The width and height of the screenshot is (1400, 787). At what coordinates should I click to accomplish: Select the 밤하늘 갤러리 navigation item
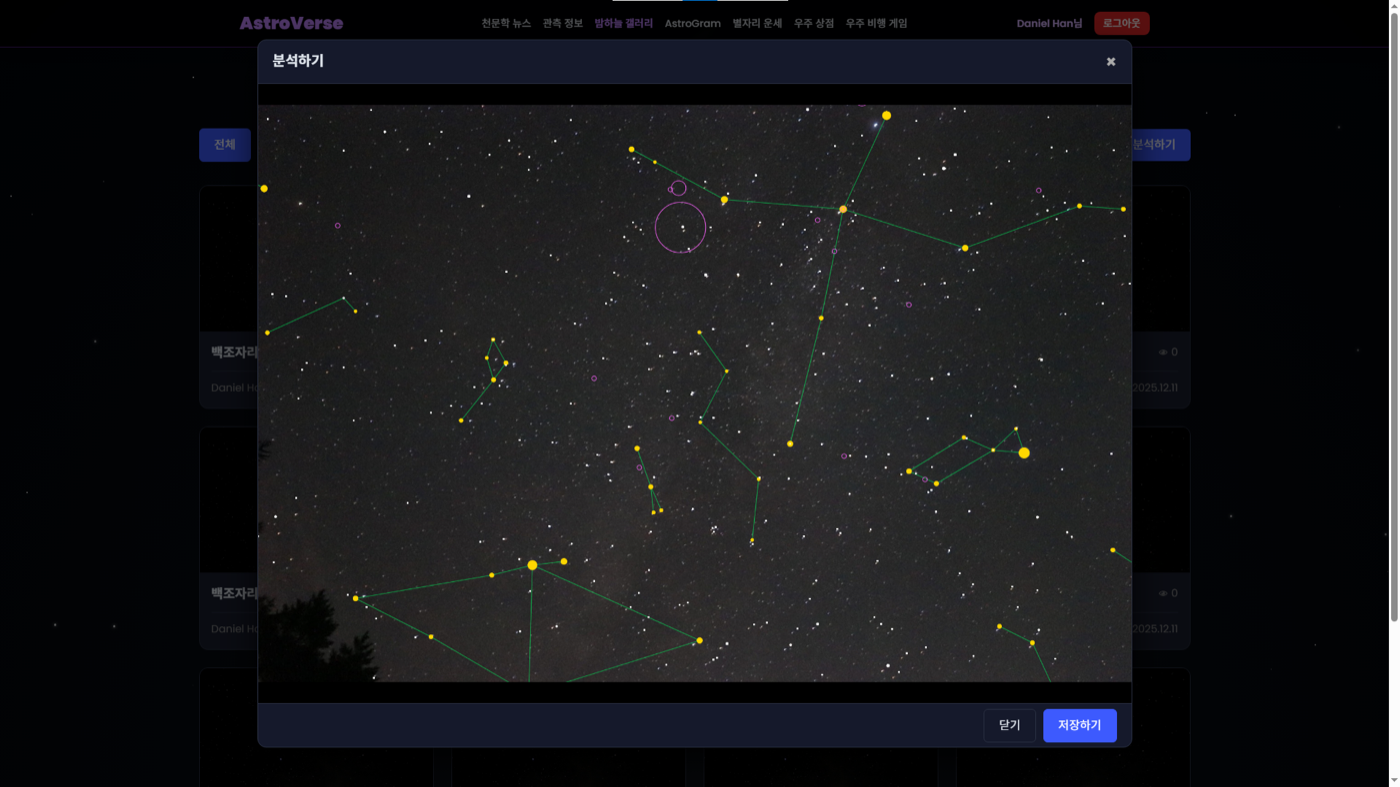point(624,23)
